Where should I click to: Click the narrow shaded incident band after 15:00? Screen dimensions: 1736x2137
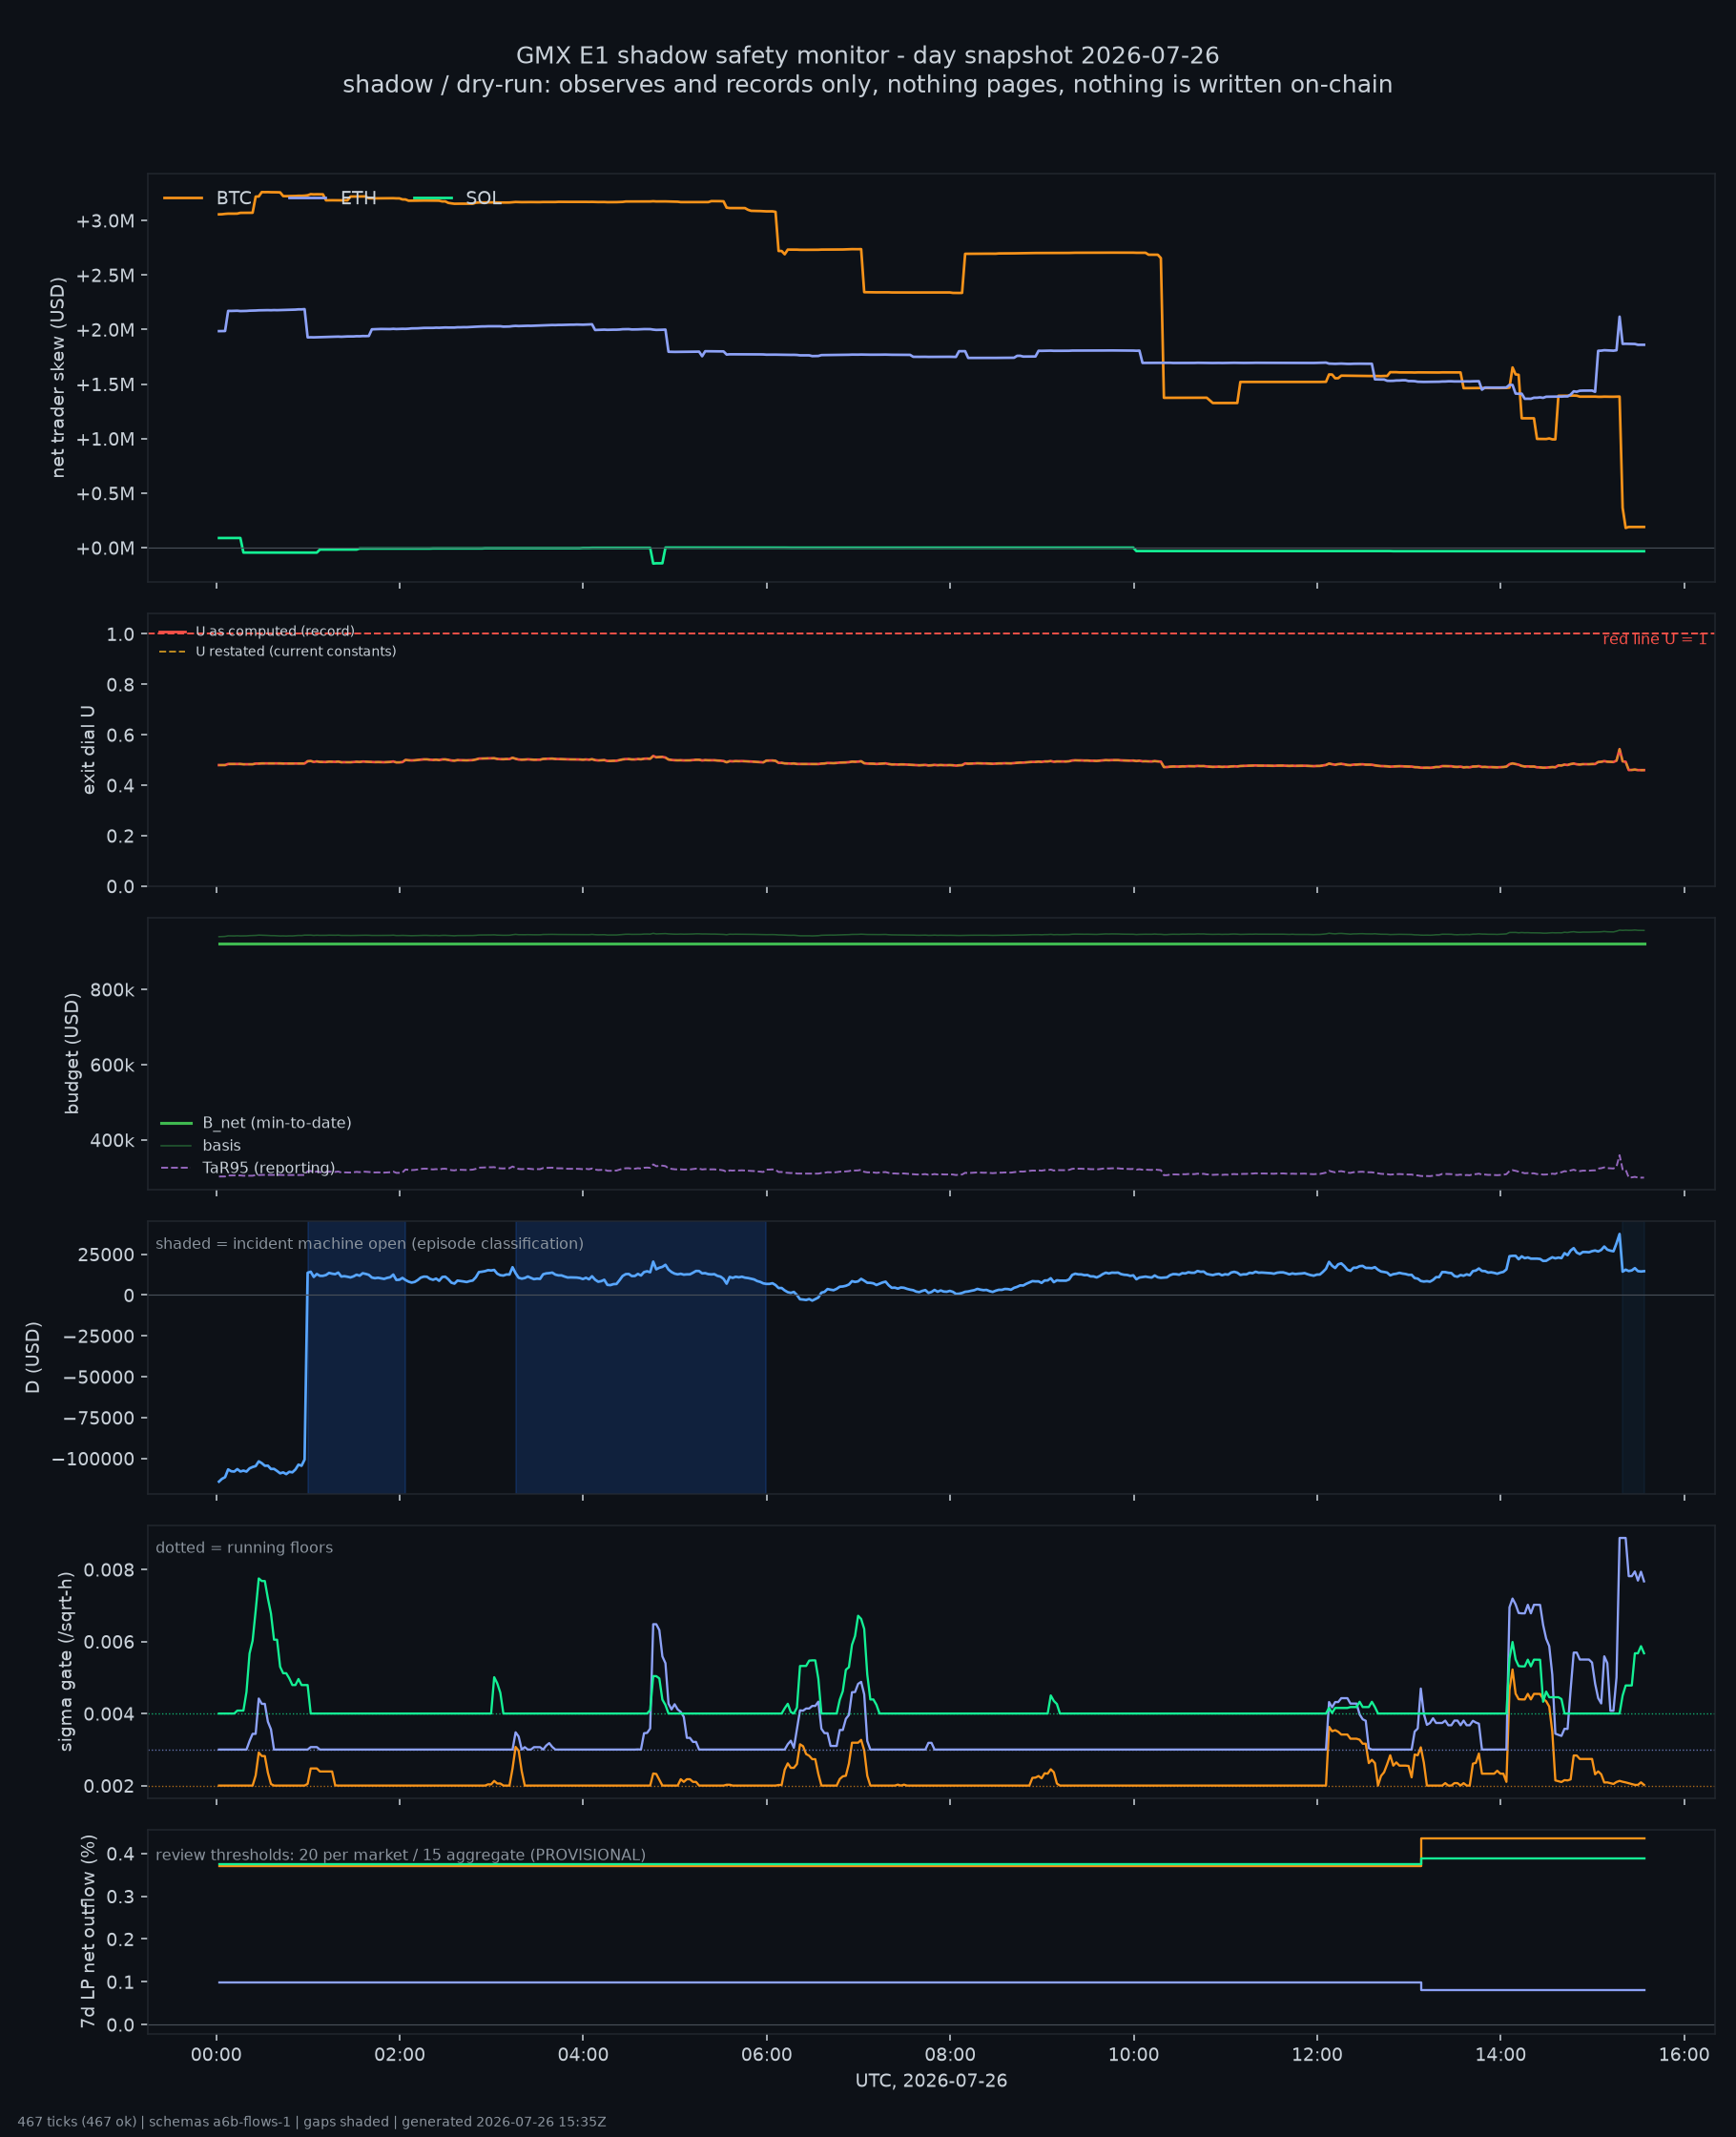click(x=1632, y=1357)
